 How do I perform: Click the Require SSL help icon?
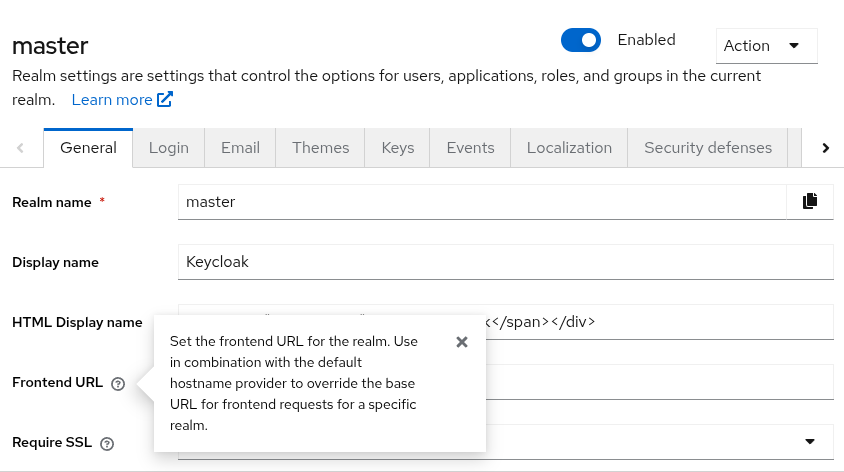(x=107, y=443)
